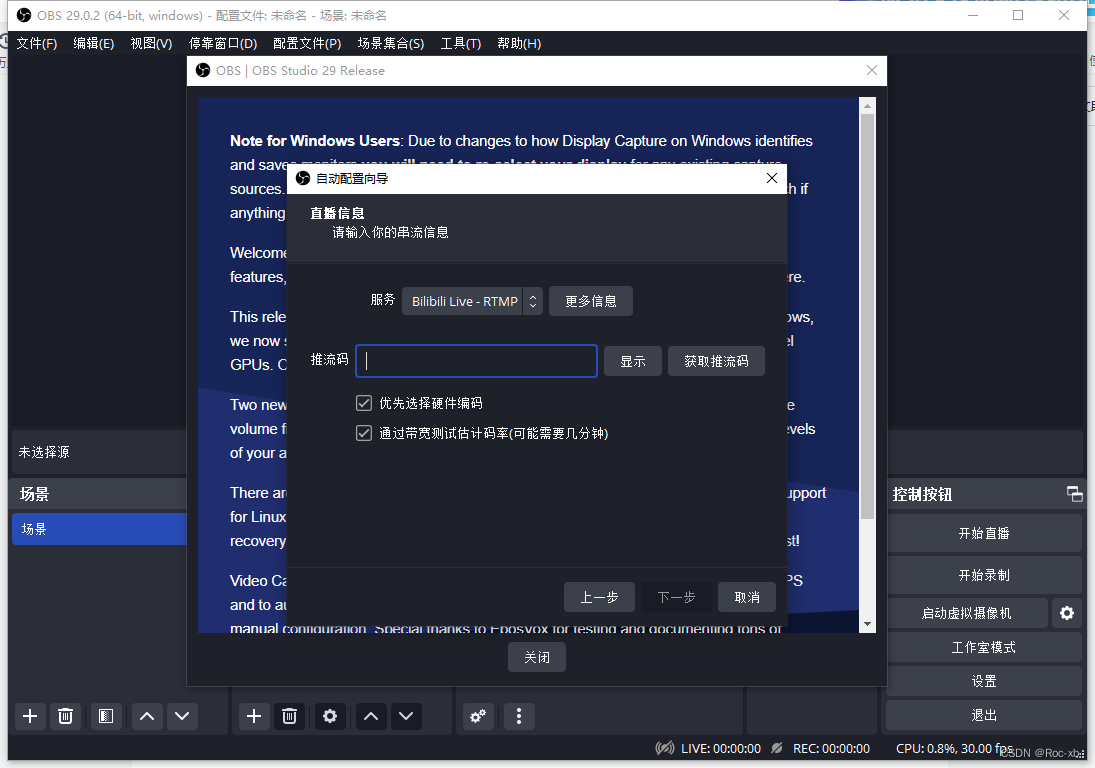The height and width of the screenshot is (768, 1095).
Task: Click 退出 to exit OBS
Action: (x=984, y=715)
